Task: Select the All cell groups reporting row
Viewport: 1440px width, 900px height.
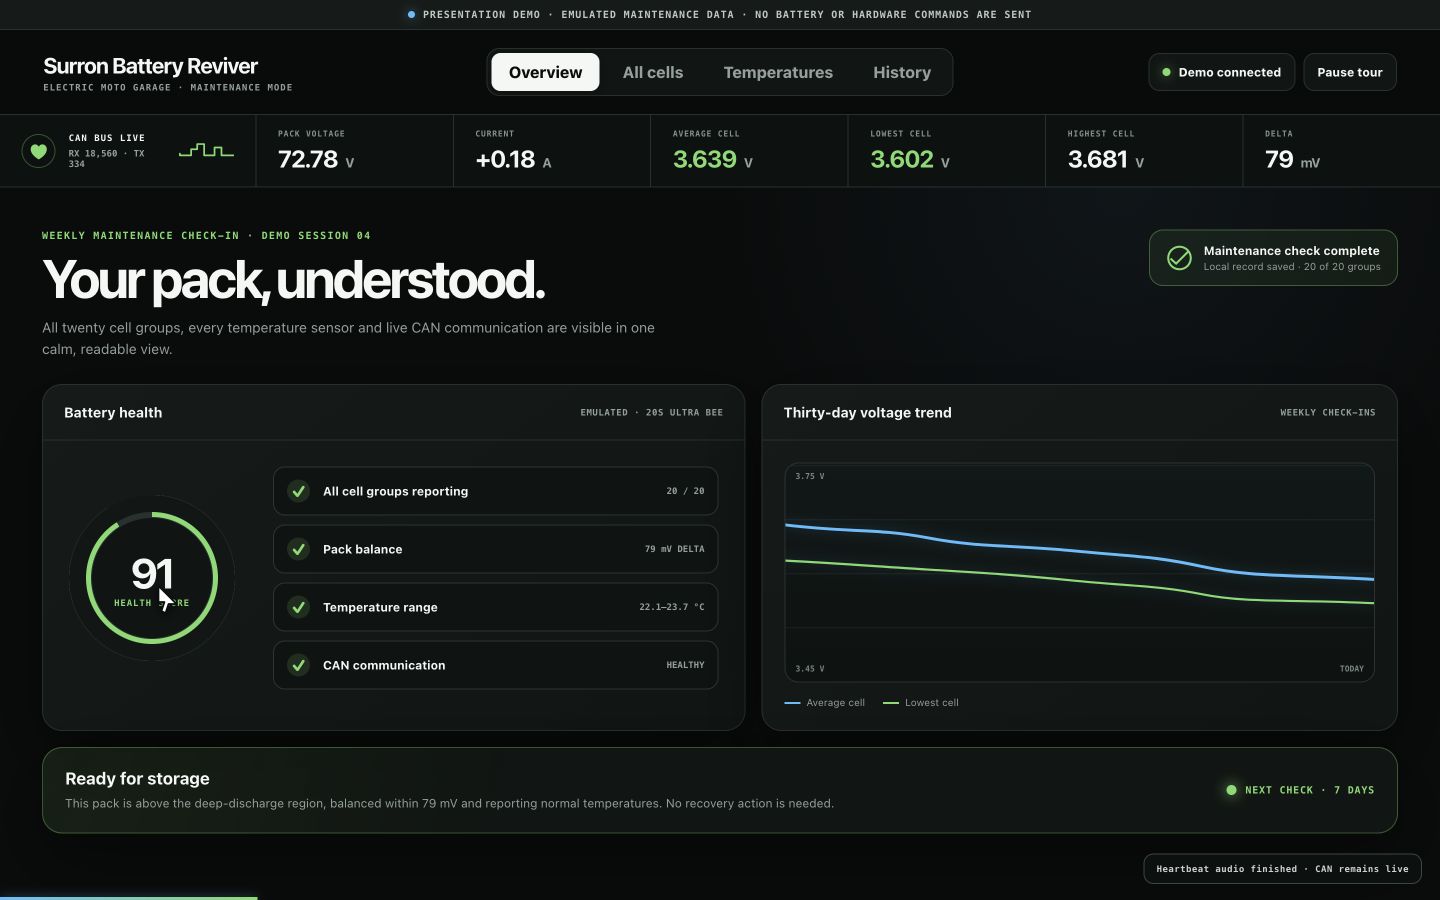Action: pyautogui.click(x=495, y=491)
